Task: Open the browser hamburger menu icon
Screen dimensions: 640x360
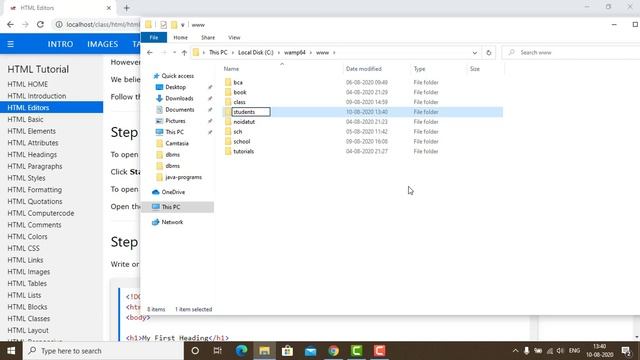Action: (11, 44)
